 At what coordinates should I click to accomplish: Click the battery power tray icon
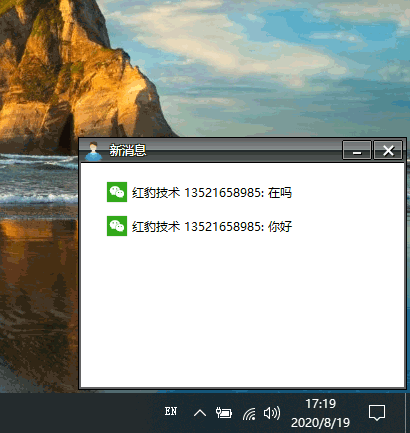[224, 413]
